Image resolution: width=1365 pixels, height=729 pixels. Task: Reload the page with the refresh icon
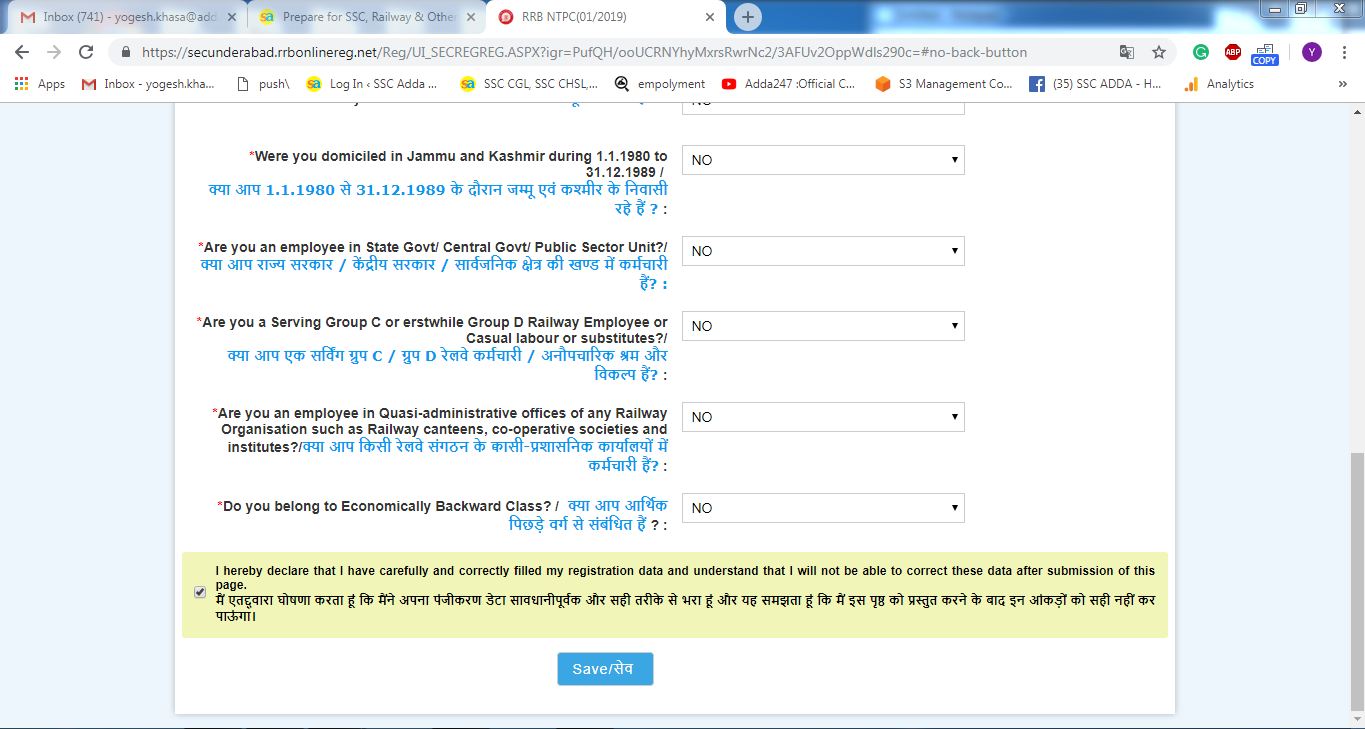[86, 52]
